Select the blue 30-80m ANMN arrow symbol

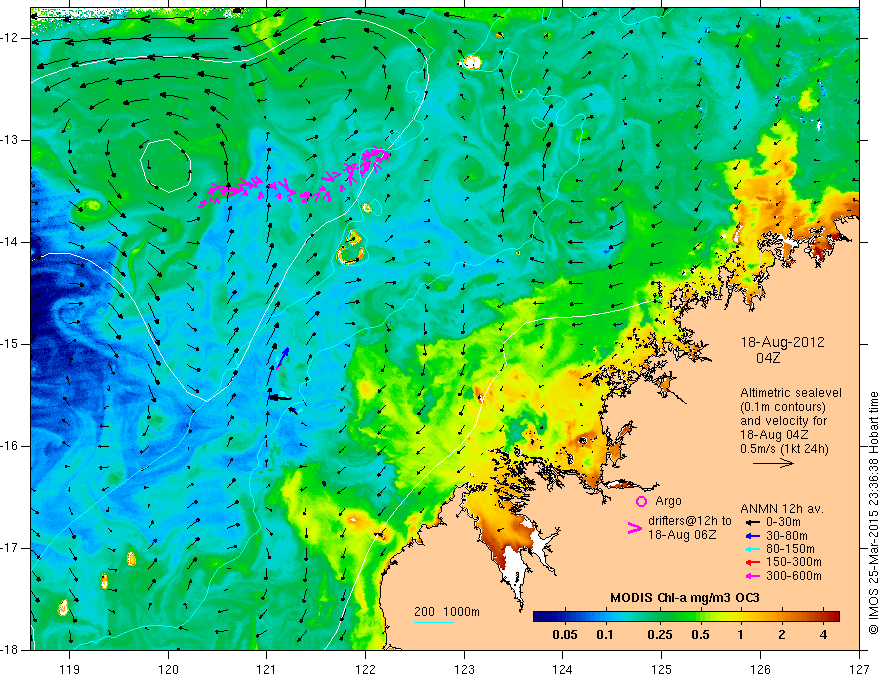point(752,535)
